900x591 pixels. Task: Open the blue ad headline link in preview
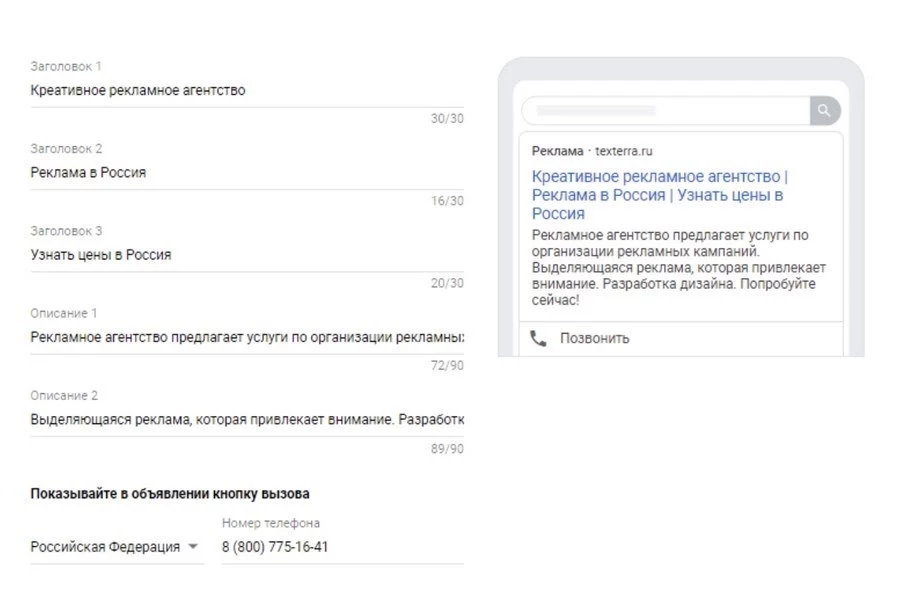point(657,195)
